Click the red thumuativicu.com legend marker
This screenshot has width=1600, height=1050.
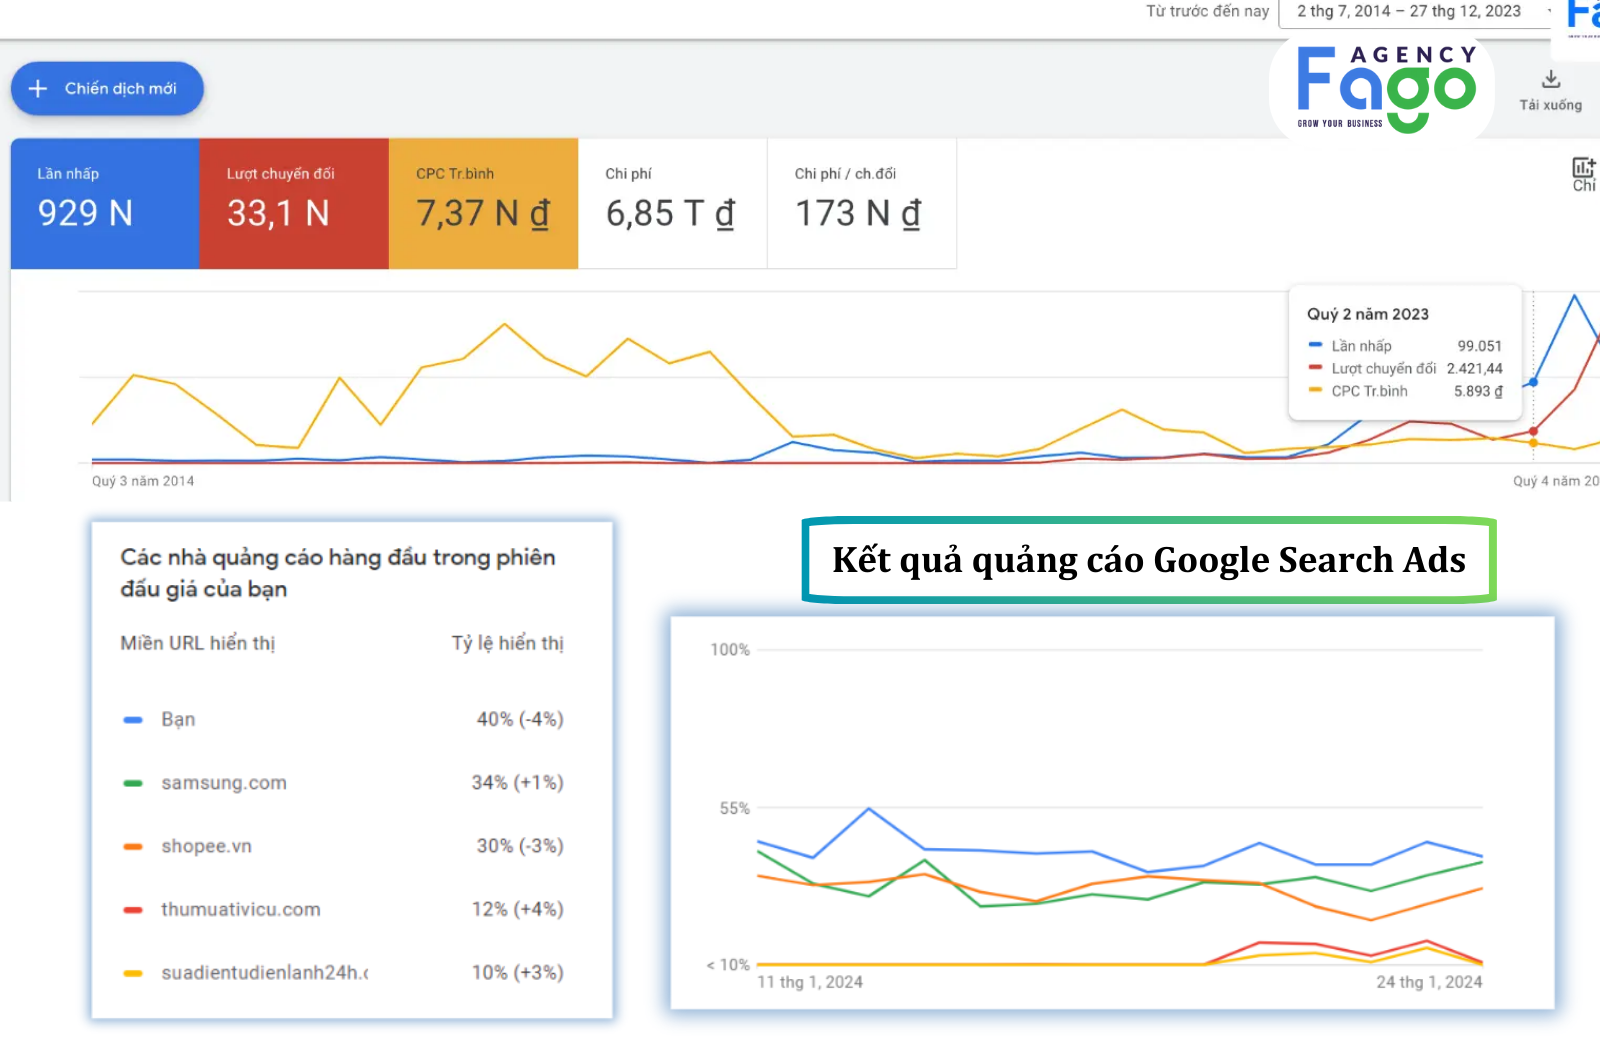point(133,910)
